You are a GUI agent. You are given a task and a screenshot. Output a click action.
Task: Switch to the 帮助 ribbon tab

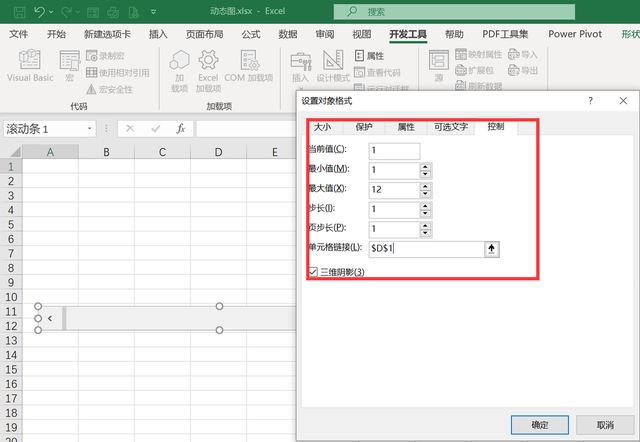click(454, 34)
